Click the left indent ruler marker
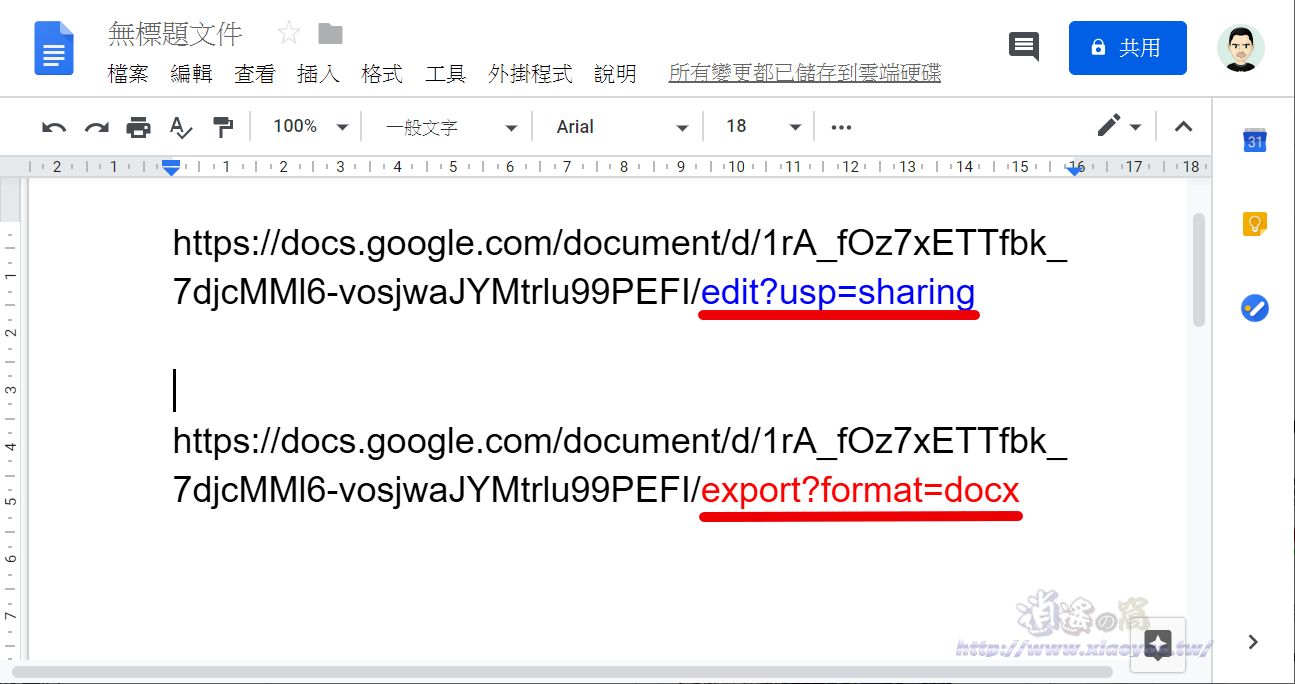This screenshot has height=684, width=1295. pos(171,168)
